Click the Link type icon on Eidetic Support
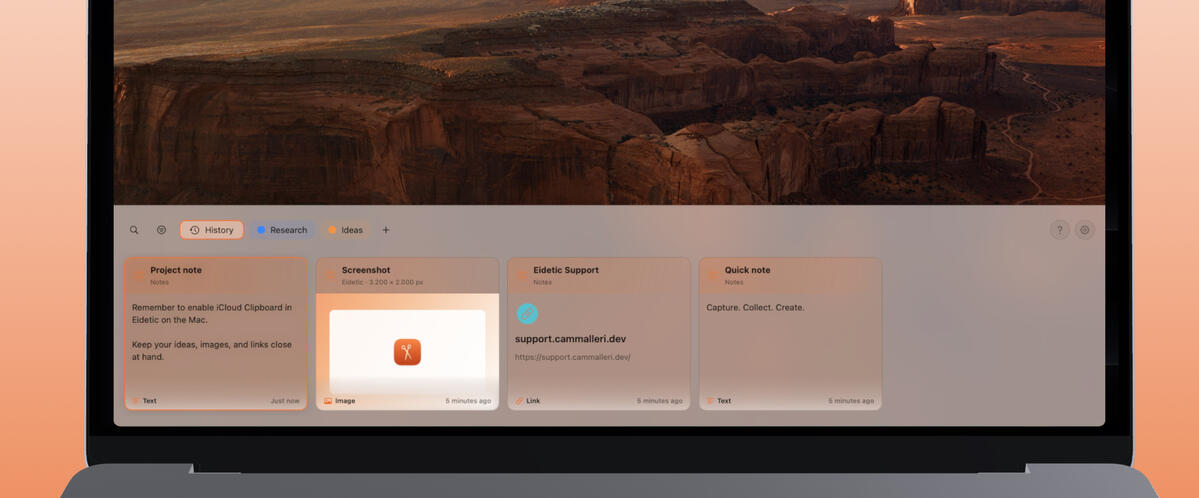 point(519,401)
